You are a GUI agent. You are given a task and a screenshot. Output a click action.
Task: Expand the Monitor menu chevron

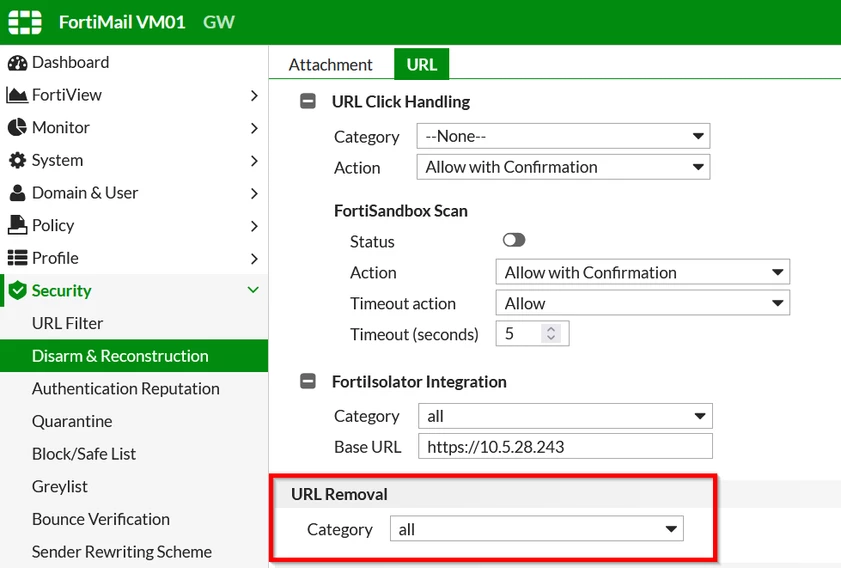coord(254,128)
